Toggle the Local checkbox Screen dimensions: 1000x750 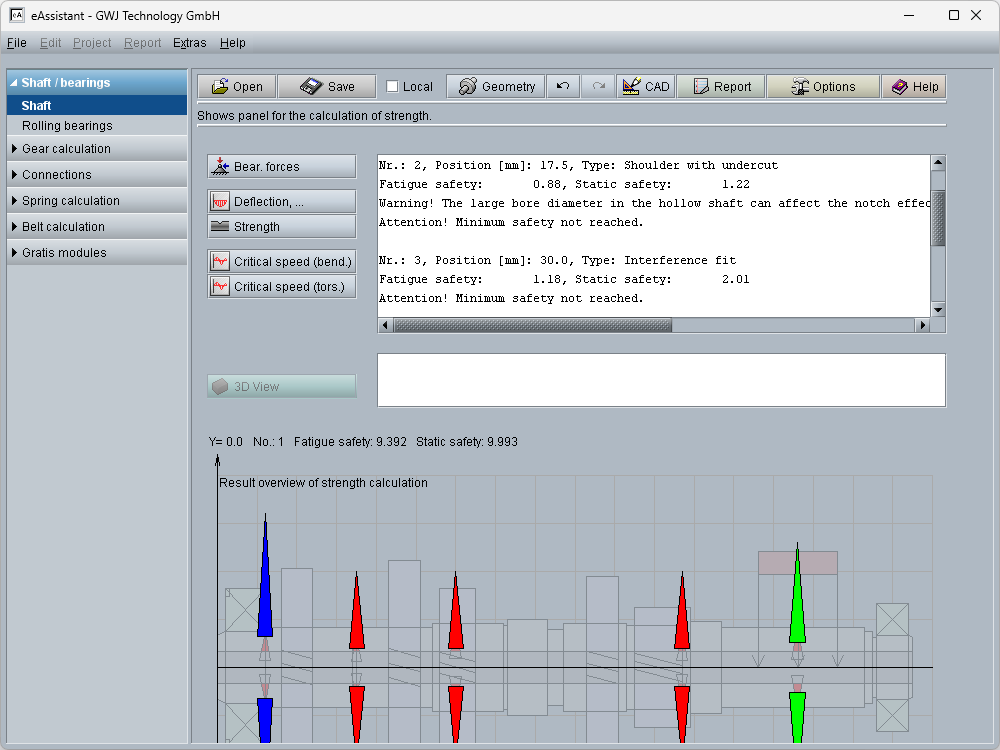(392, 87)
